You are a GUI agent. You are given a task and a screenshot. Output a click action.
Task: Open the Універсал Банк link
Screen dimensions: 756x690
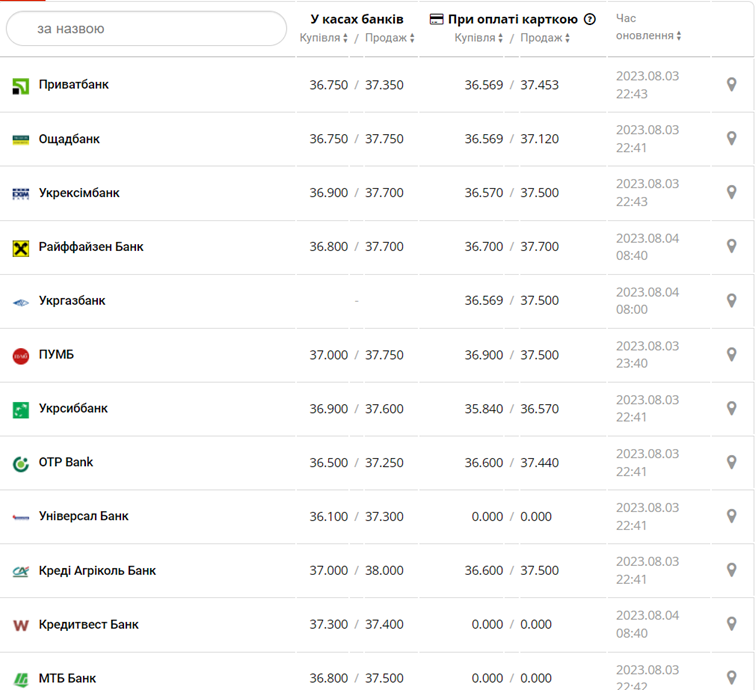tap(83, 517)
